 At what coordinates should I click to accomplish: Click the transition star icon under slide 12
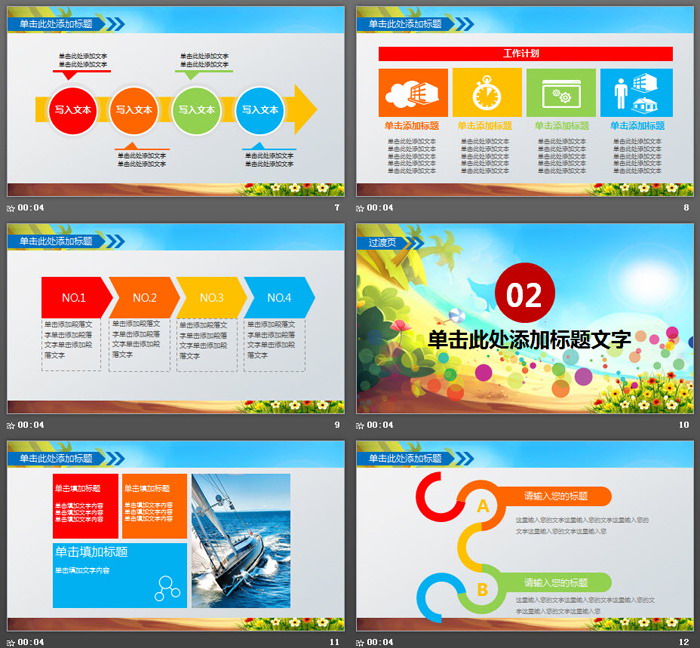[361, 641]
